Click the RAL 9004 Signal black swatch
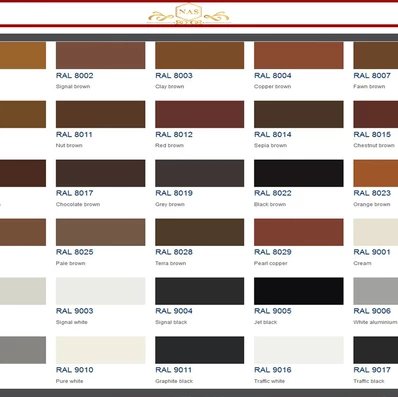 199,291
